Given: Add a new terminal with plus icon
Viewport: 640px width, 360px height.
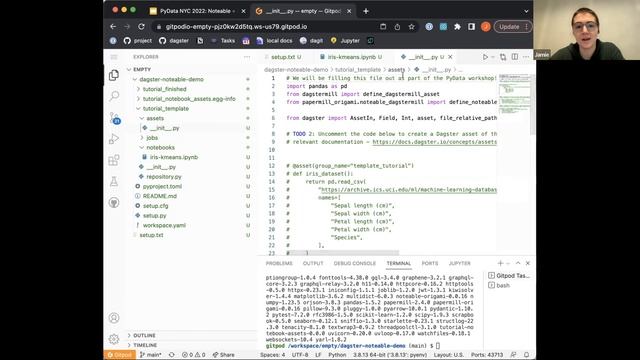Looking at the screenshot, I should click(500, 263).
